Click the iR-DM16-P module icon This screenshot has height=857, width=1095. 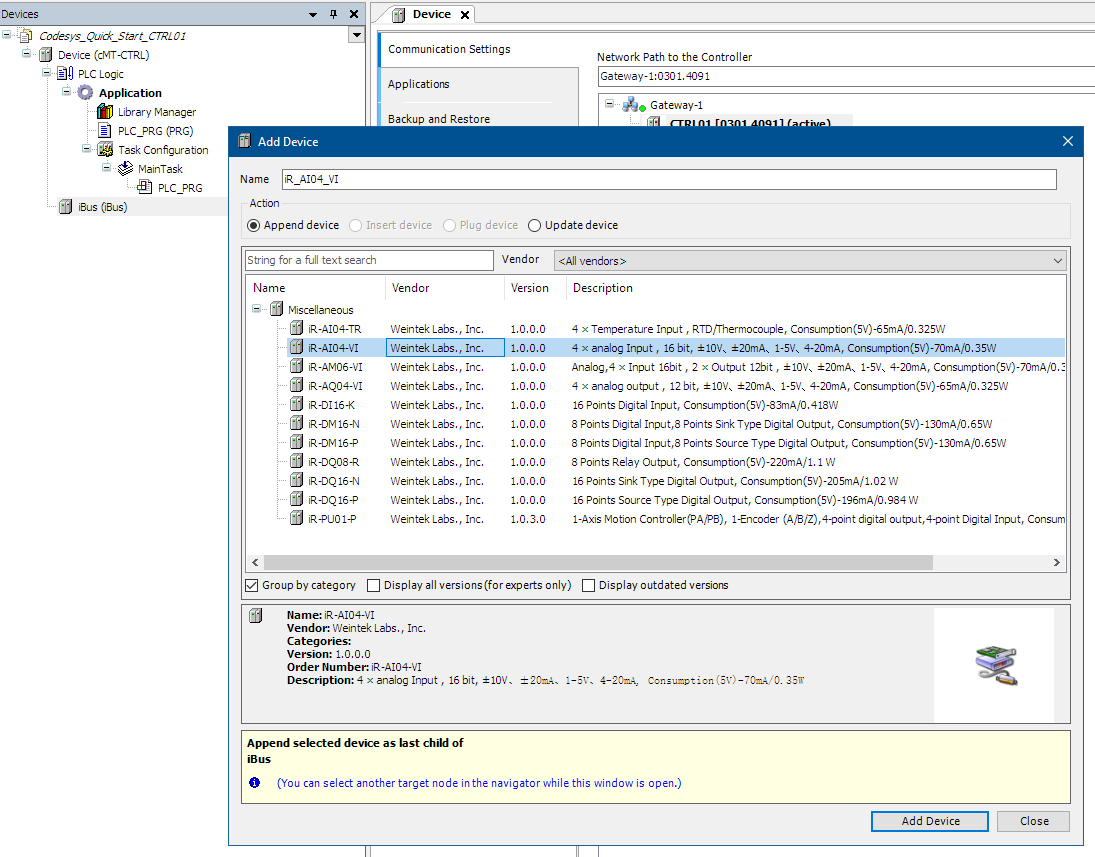click(x=297, y=442)
